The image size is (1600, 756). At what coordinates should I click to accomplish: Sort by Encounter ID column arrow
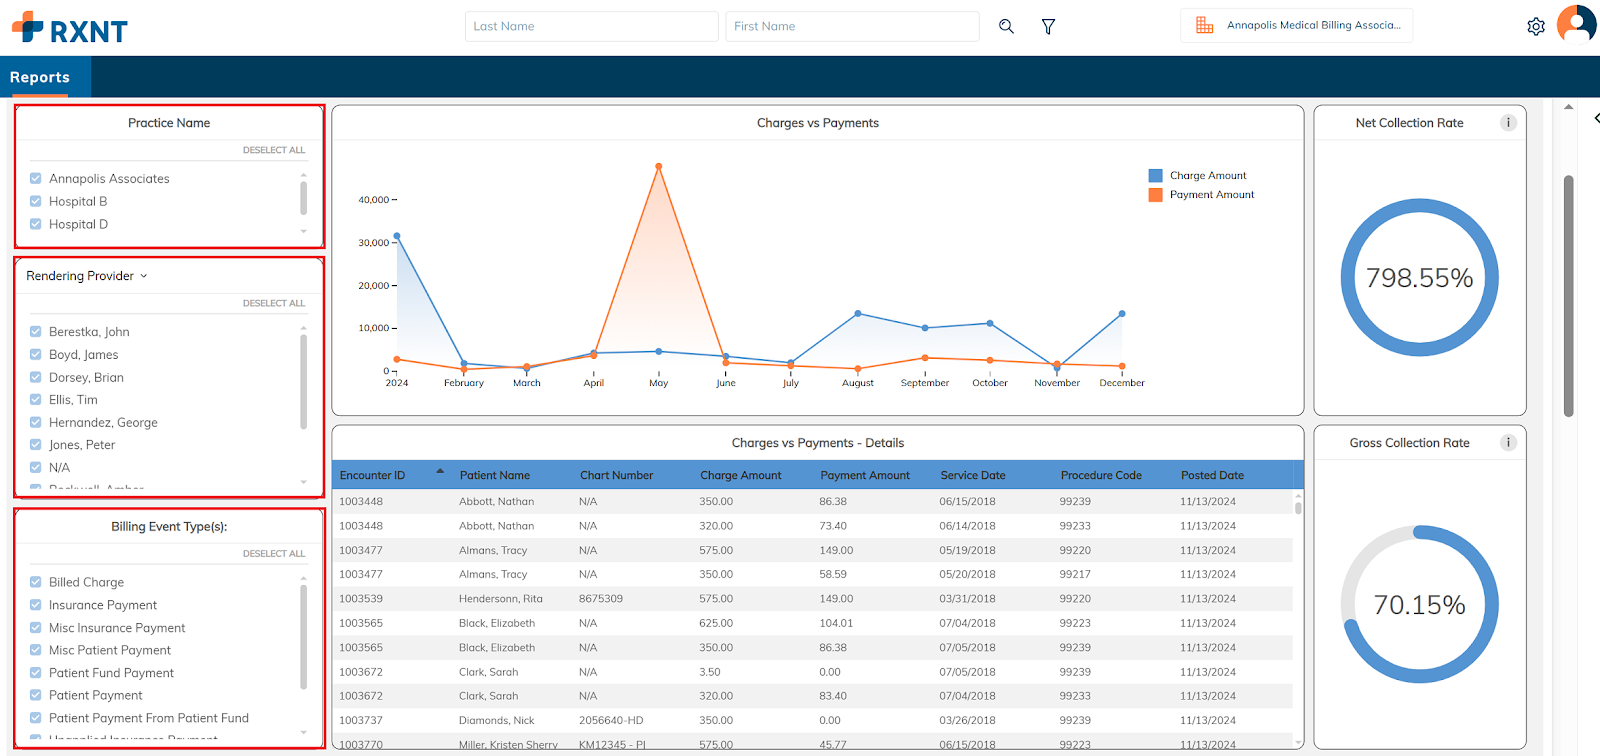point(440,471)
